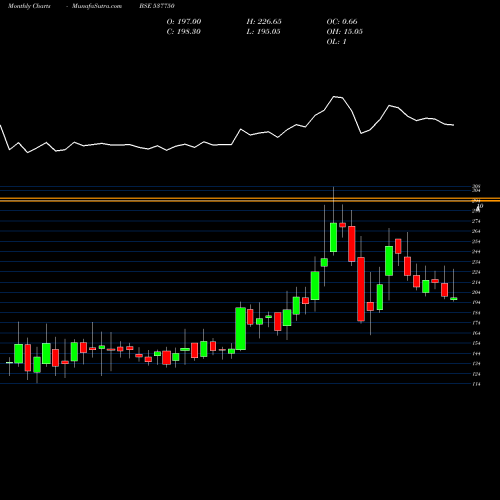Click the '214' price axis label

(x=476, y=282)
